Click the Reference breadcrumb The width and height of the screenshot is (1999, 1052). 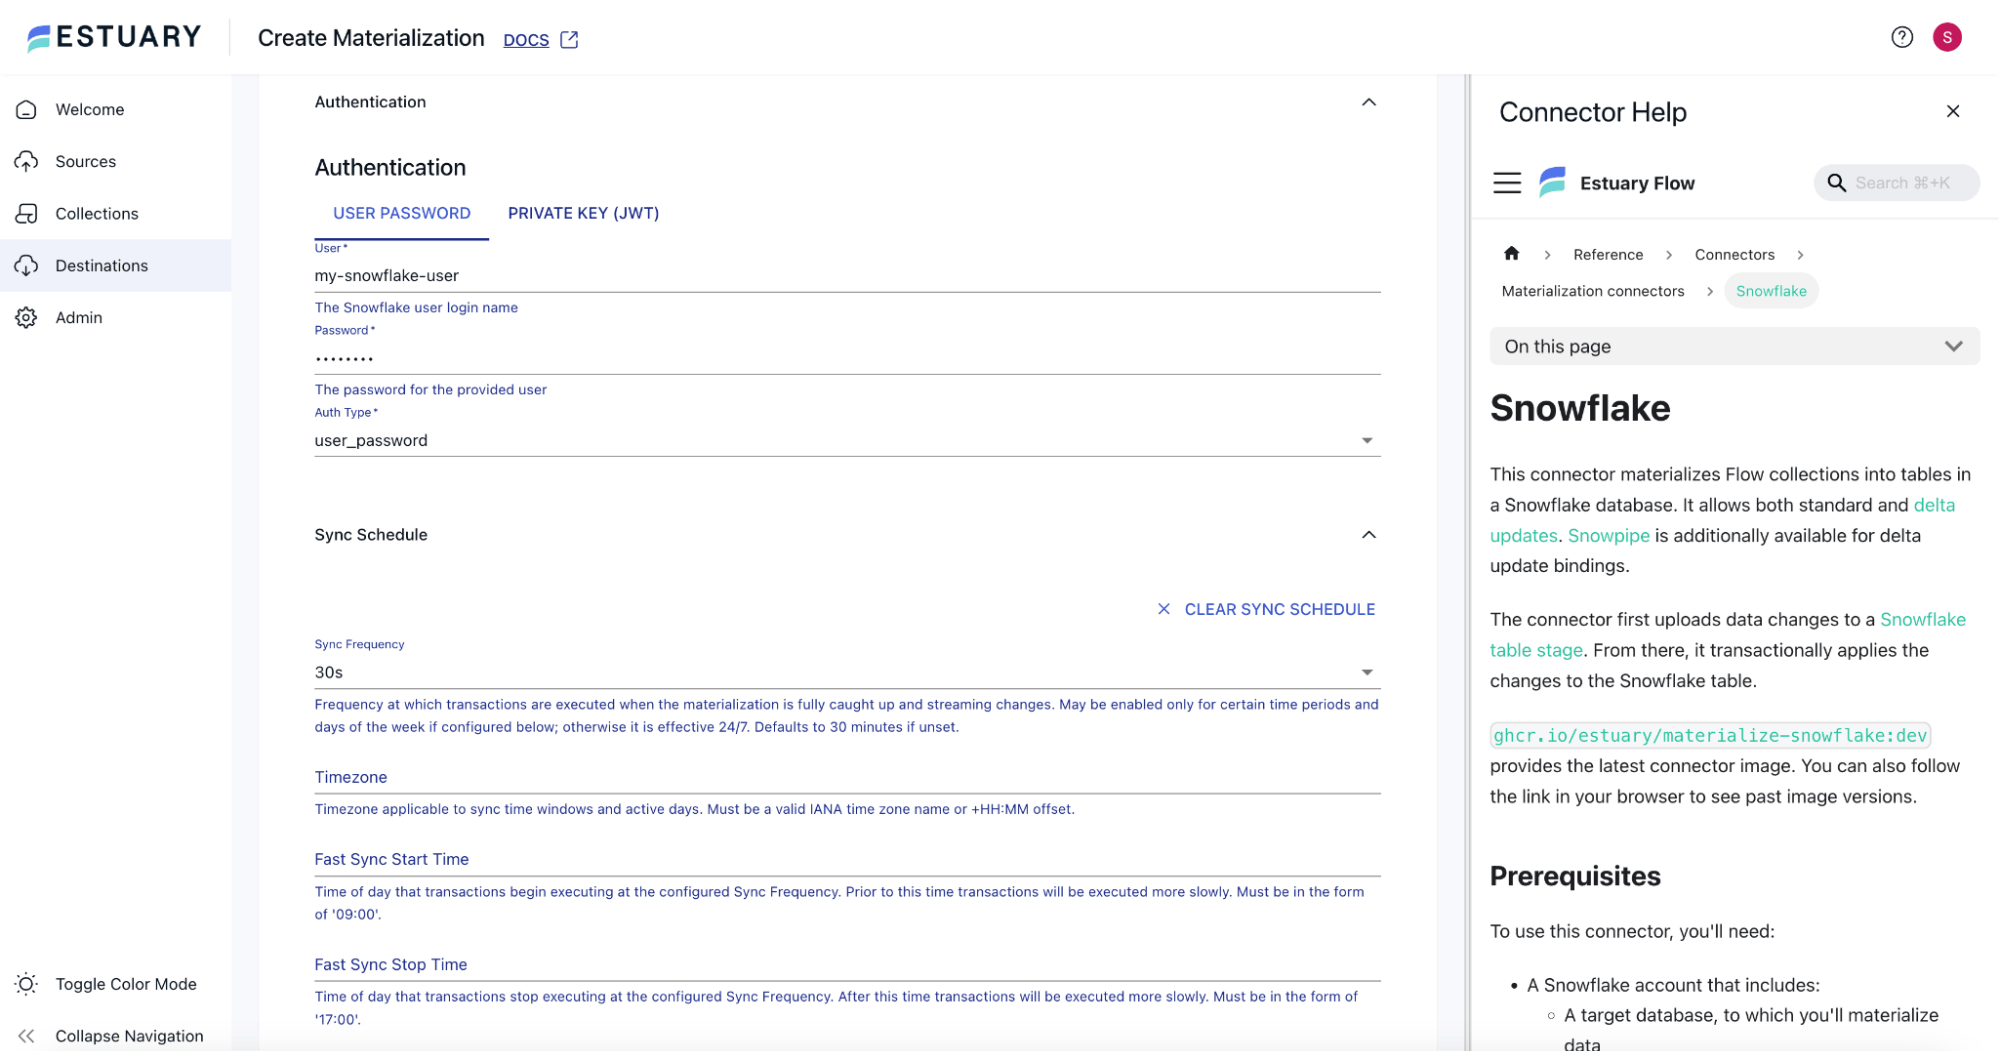[x=1607, y=255]
